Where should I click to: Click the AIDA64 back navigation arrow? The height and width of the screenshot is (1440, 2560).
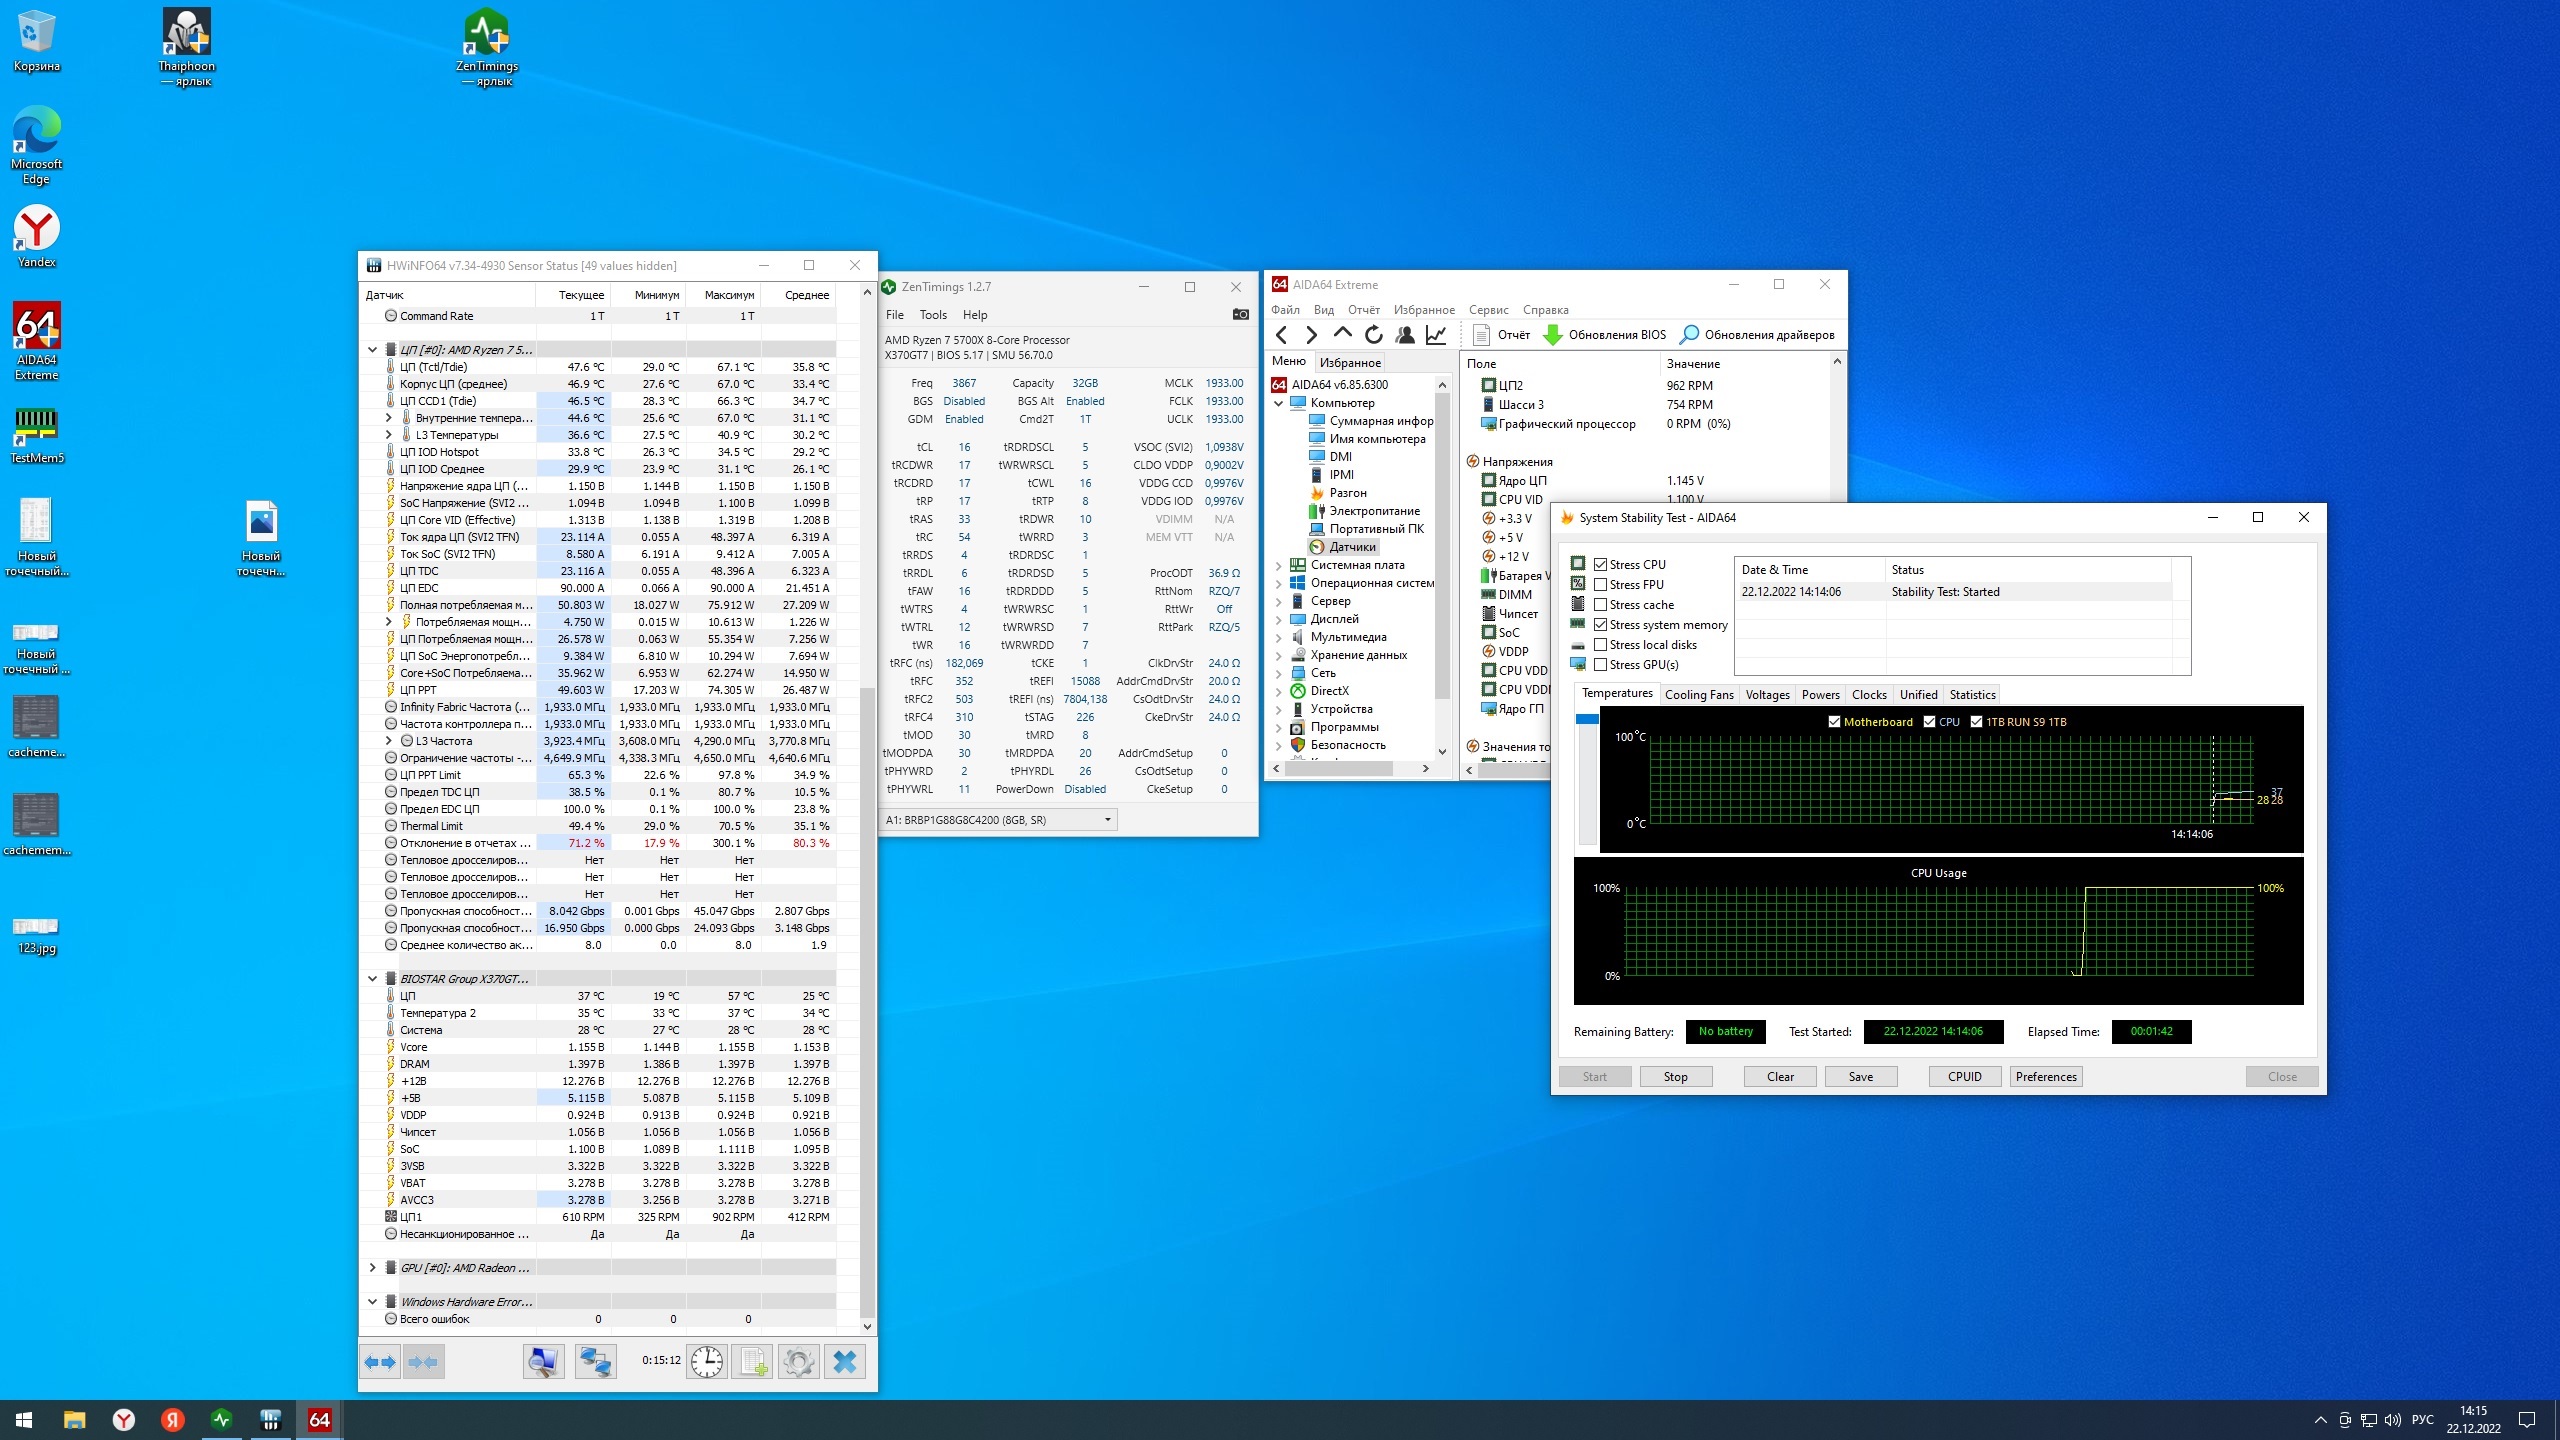[x=1282, y=335]
